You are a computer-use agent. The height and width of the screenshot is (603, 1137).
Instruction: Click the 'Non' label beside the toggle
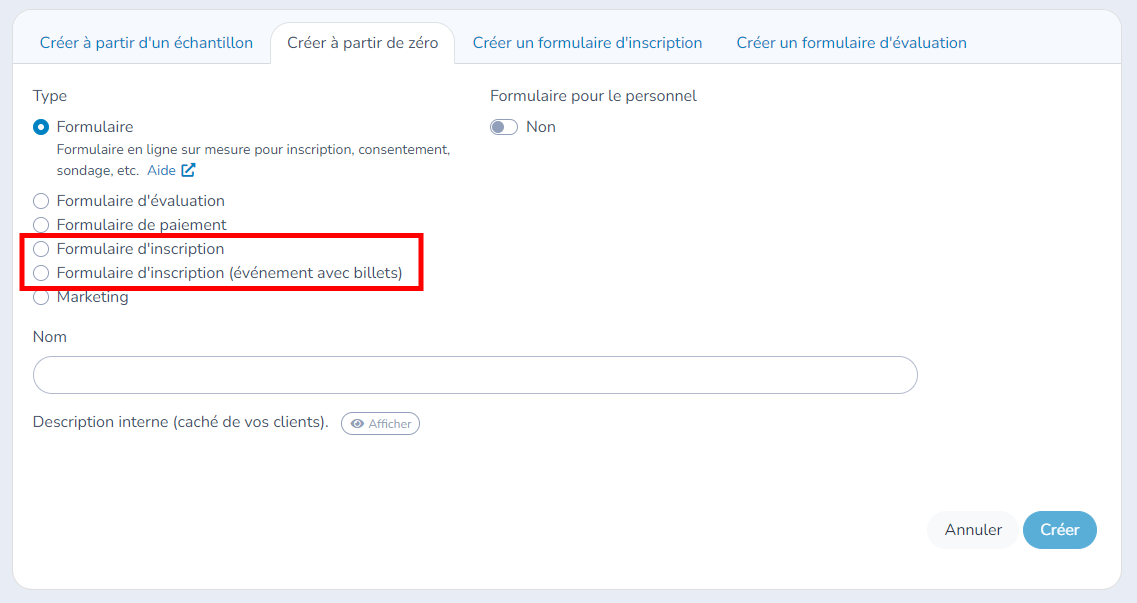(541, 127)
